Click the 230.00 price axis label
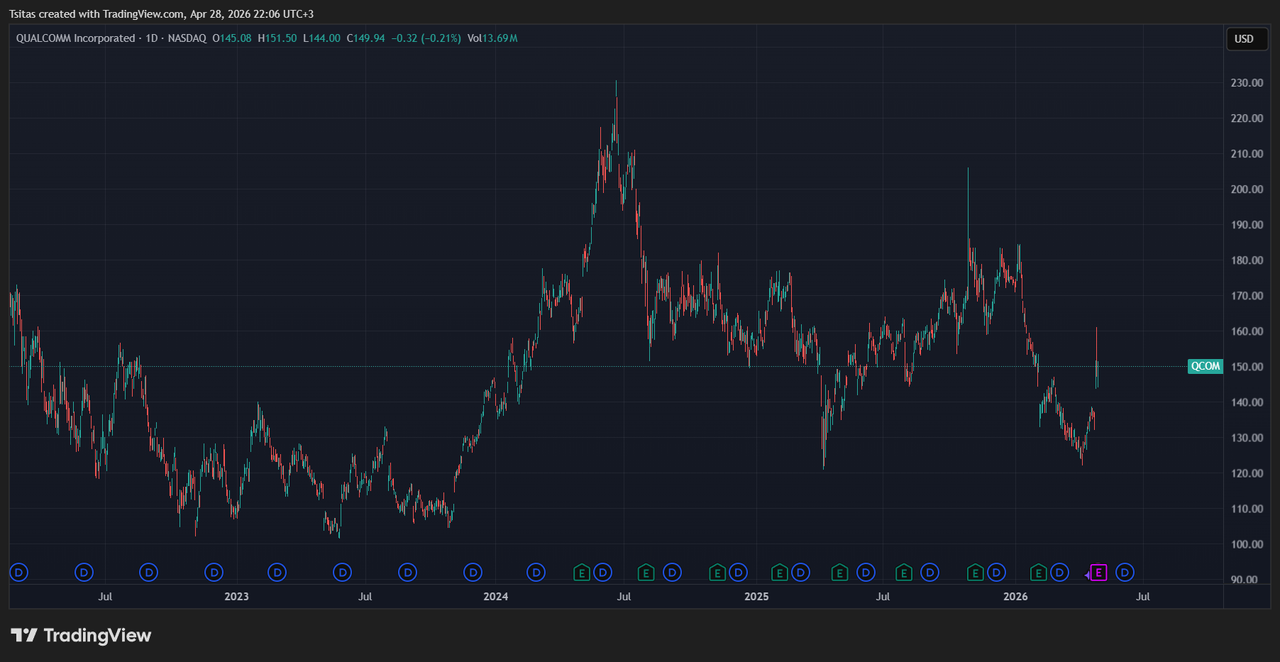The image size is (1280, 662). [1246, 83]
